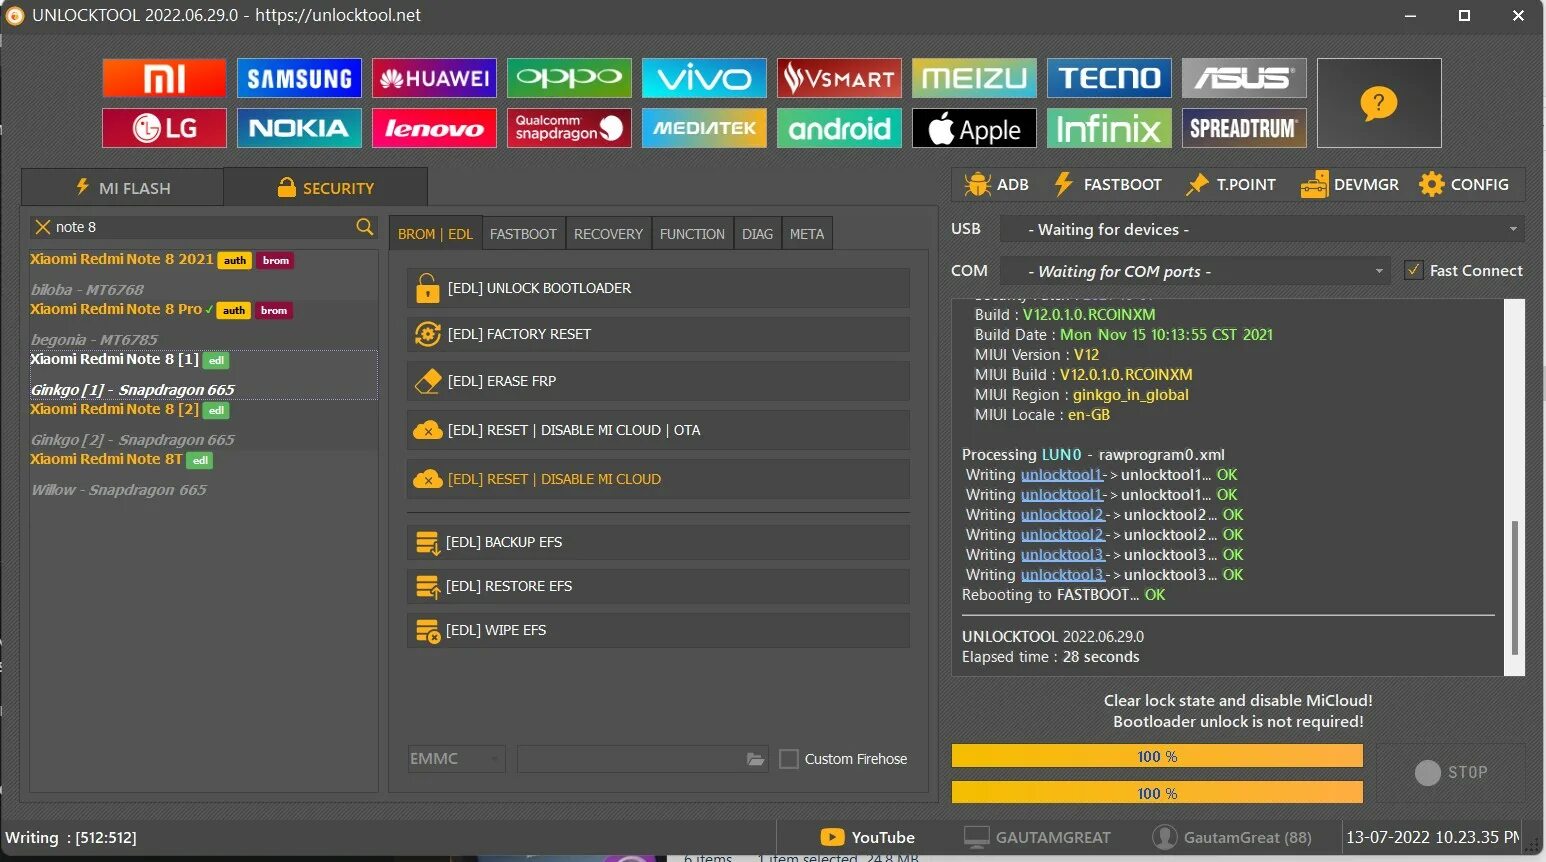
Task: Open FASTBOOT tools in top toolbar
Action: point(1107,184)
